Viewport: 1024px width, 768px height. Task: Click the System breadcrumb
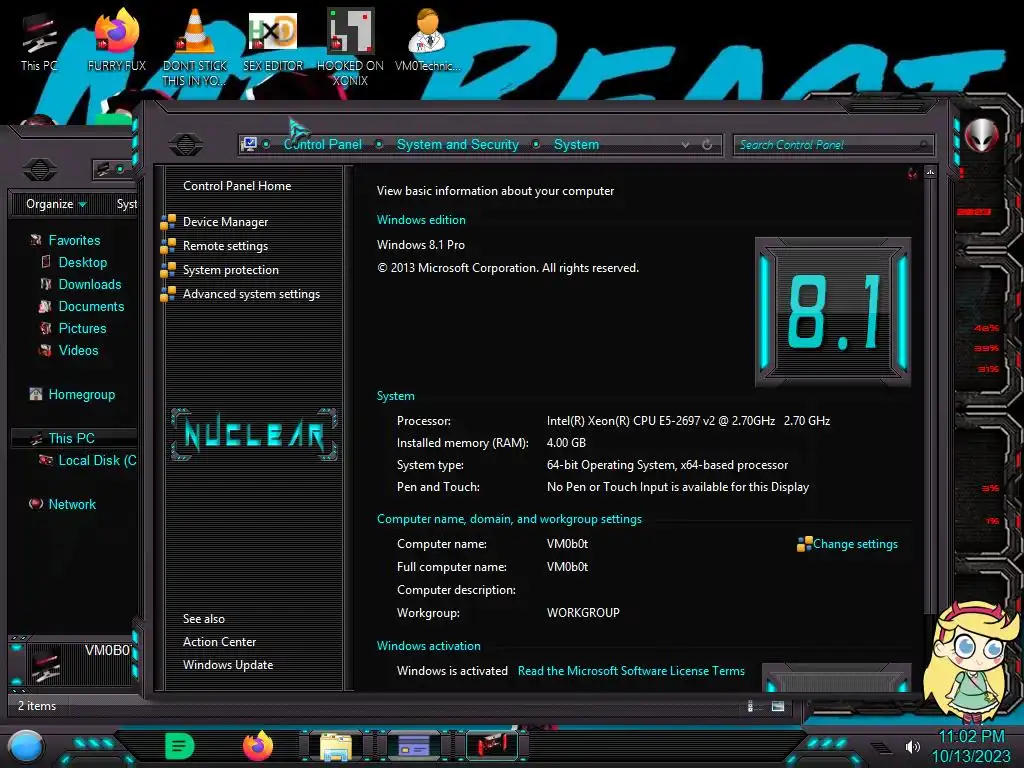(x=576, y=144)
